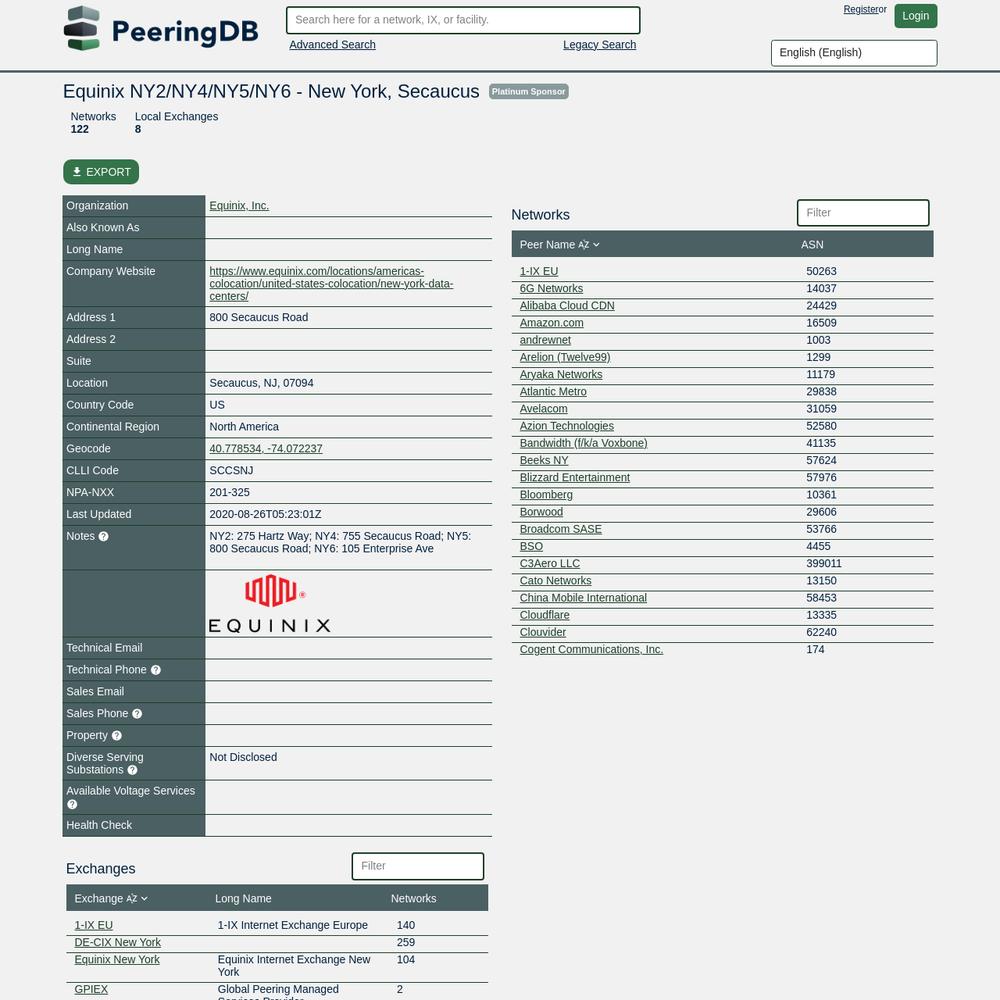Open Blizzard Entertainment network
The width and height of the screenshot is (1000, 1000).
(x=575, y=478)
